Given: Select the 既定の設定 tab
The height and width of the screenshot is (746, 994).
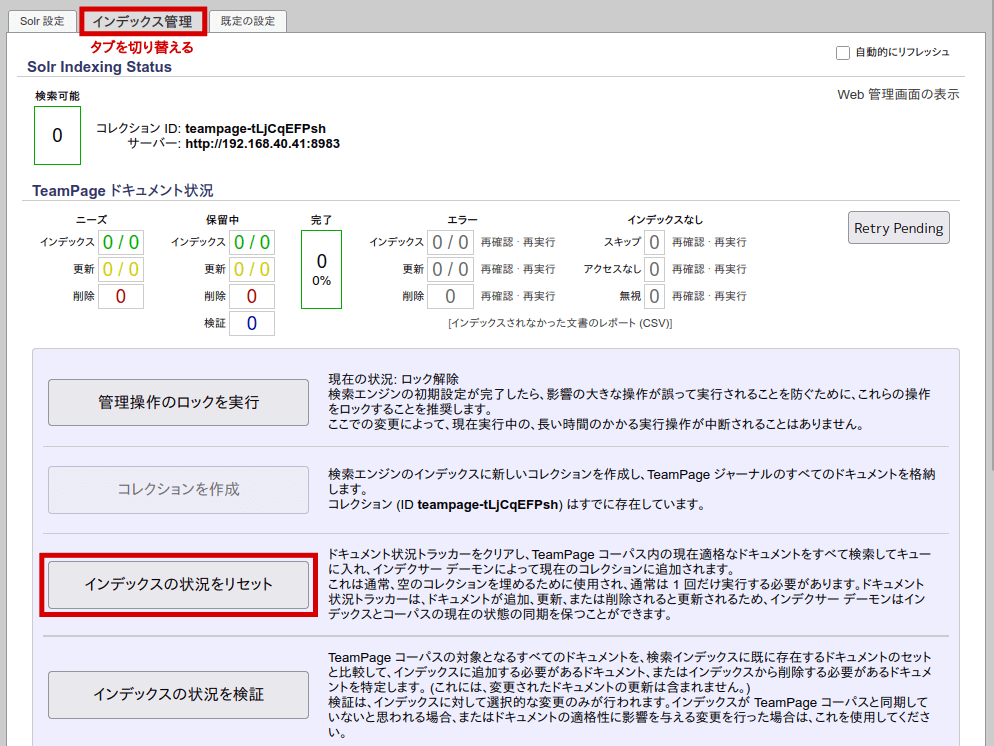Looking at the screenshot, I should coord(247,21).
